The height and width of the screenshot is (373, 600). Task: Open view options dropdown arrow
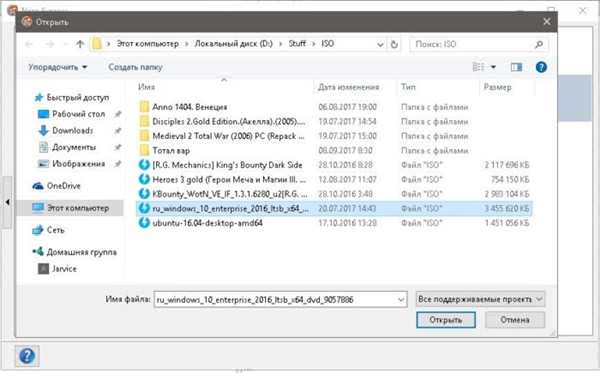click(x=493, y=67)
